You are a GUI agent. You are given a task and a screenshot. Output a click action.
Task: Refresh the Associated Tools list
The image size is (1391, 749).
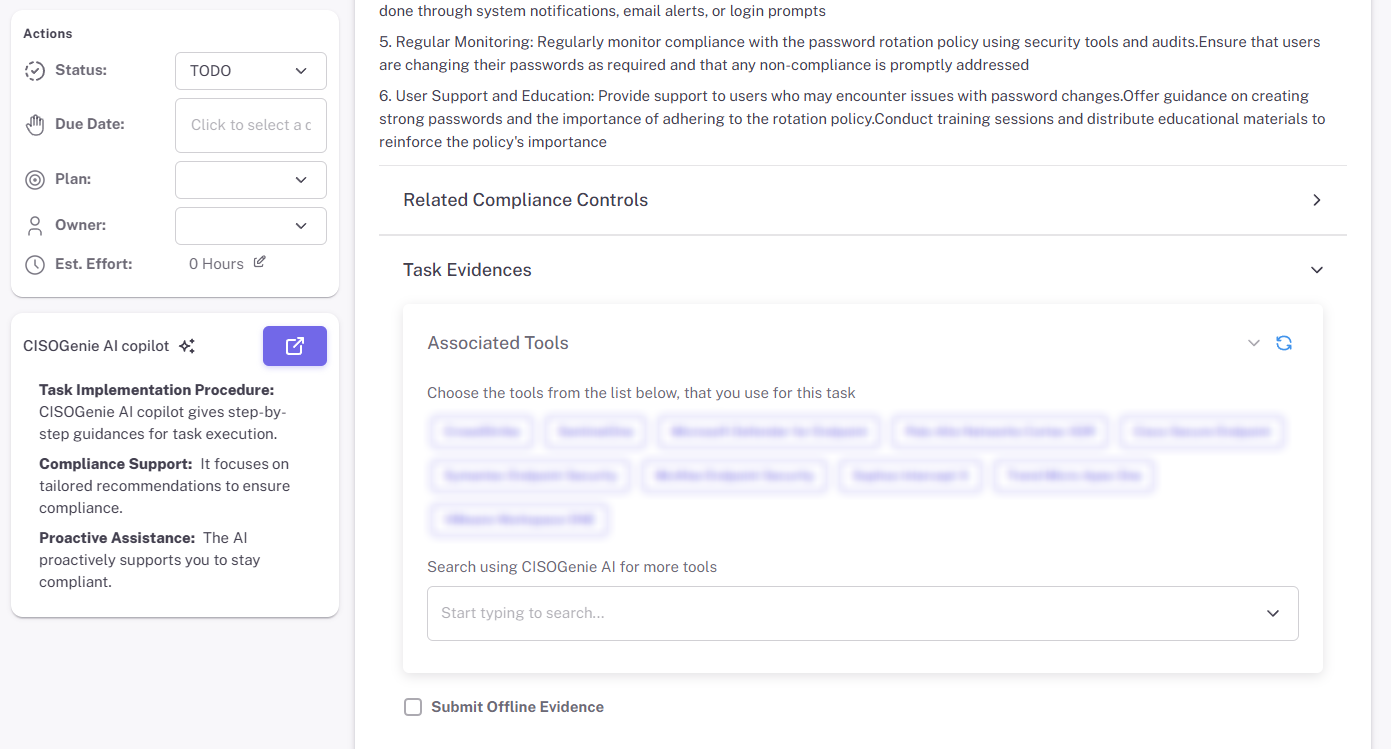pos(1284,343)
